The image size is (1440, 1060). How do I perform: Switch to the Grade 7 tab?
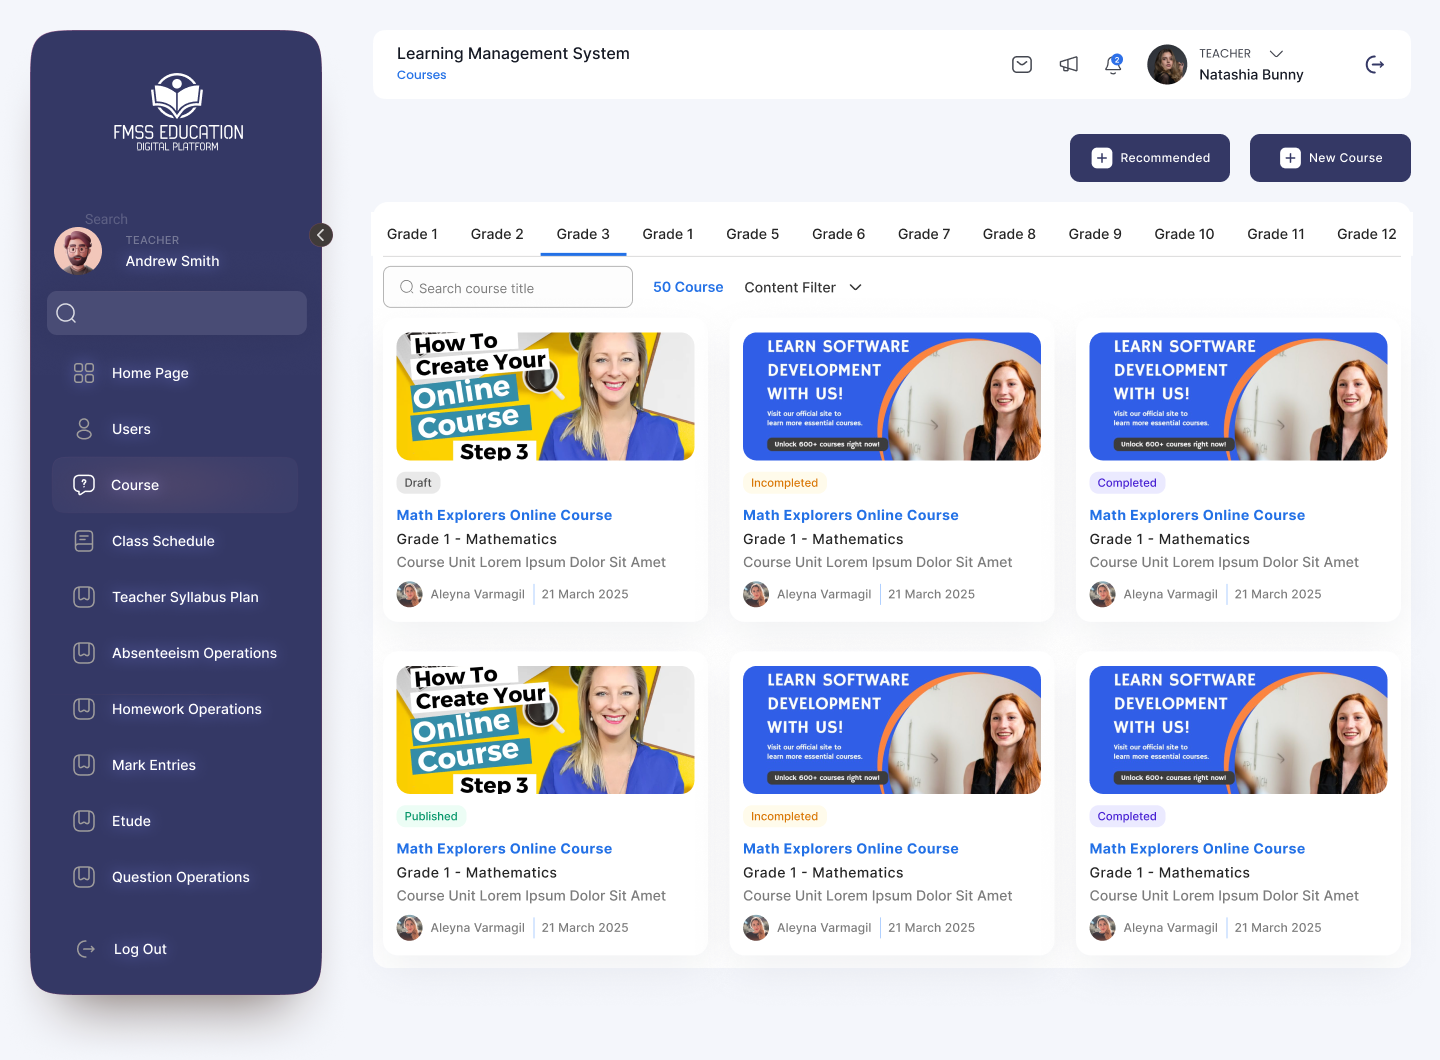point(923,234)
